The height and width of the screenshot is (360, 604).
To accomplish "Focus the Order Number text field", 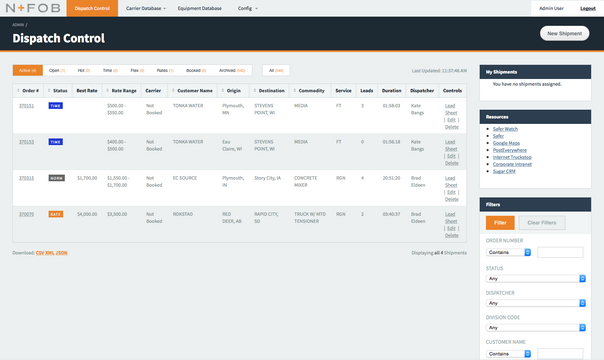I will 560,252.
